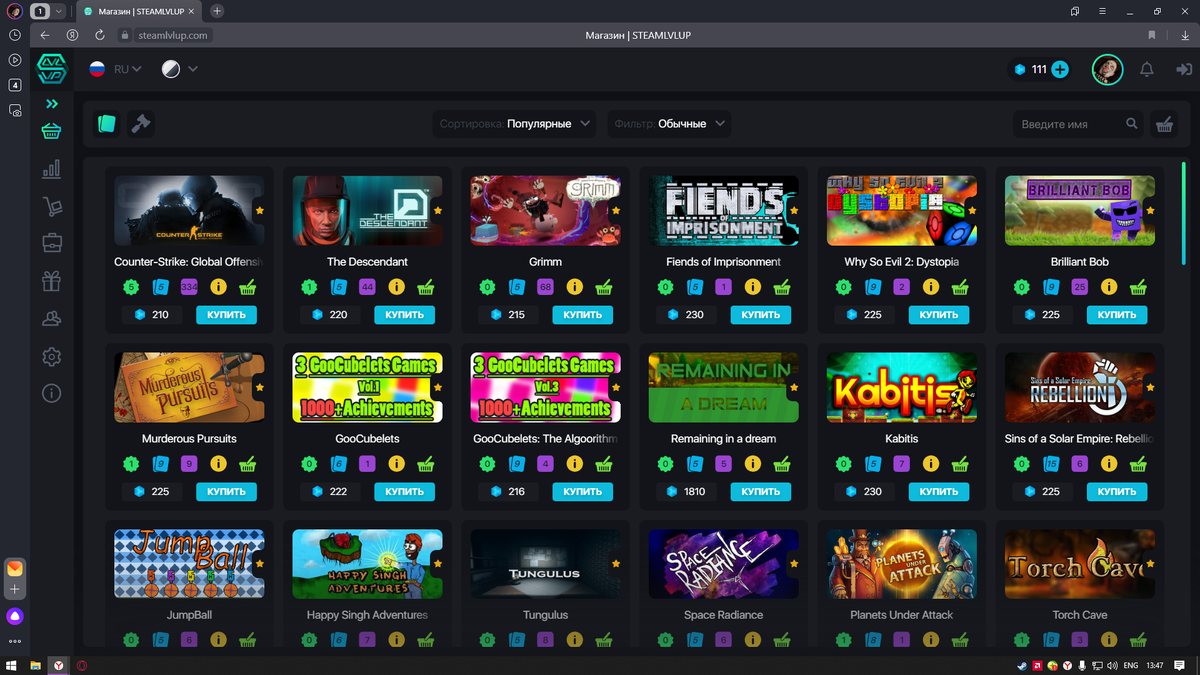Switch the ENG keyboard language indicator
The width and height of the screenshot is (1200, 675).
tap(1131, 665)
